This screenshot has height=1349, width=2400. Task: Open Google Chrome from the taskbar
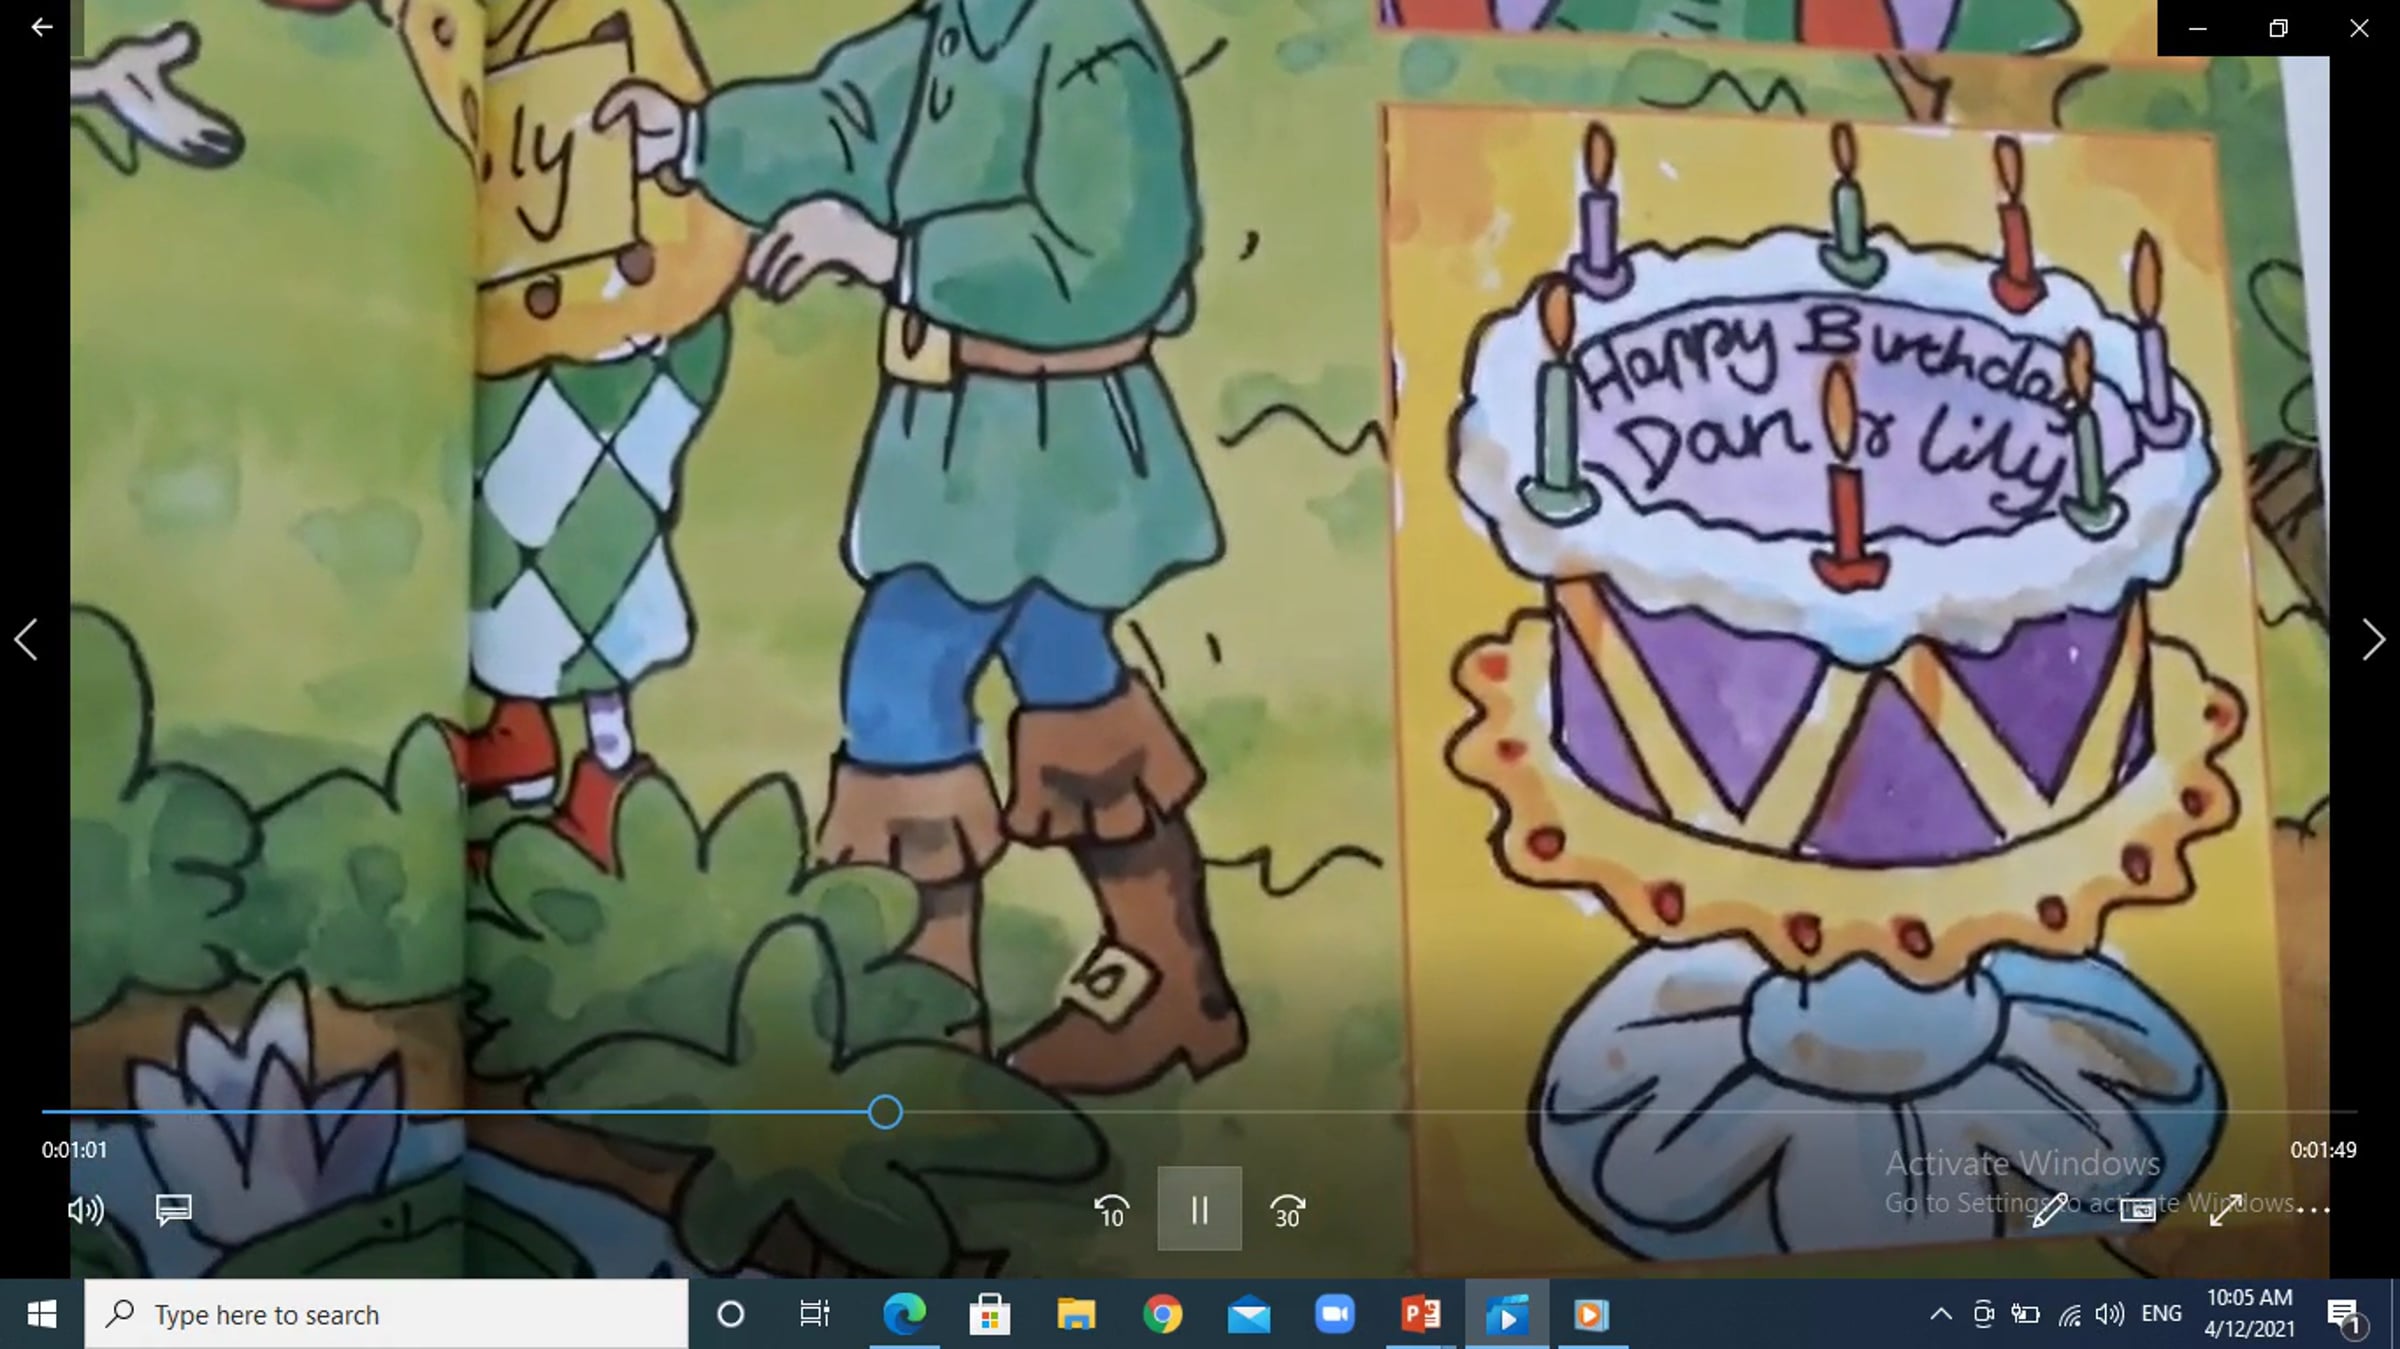(x=1162, y=1314)
